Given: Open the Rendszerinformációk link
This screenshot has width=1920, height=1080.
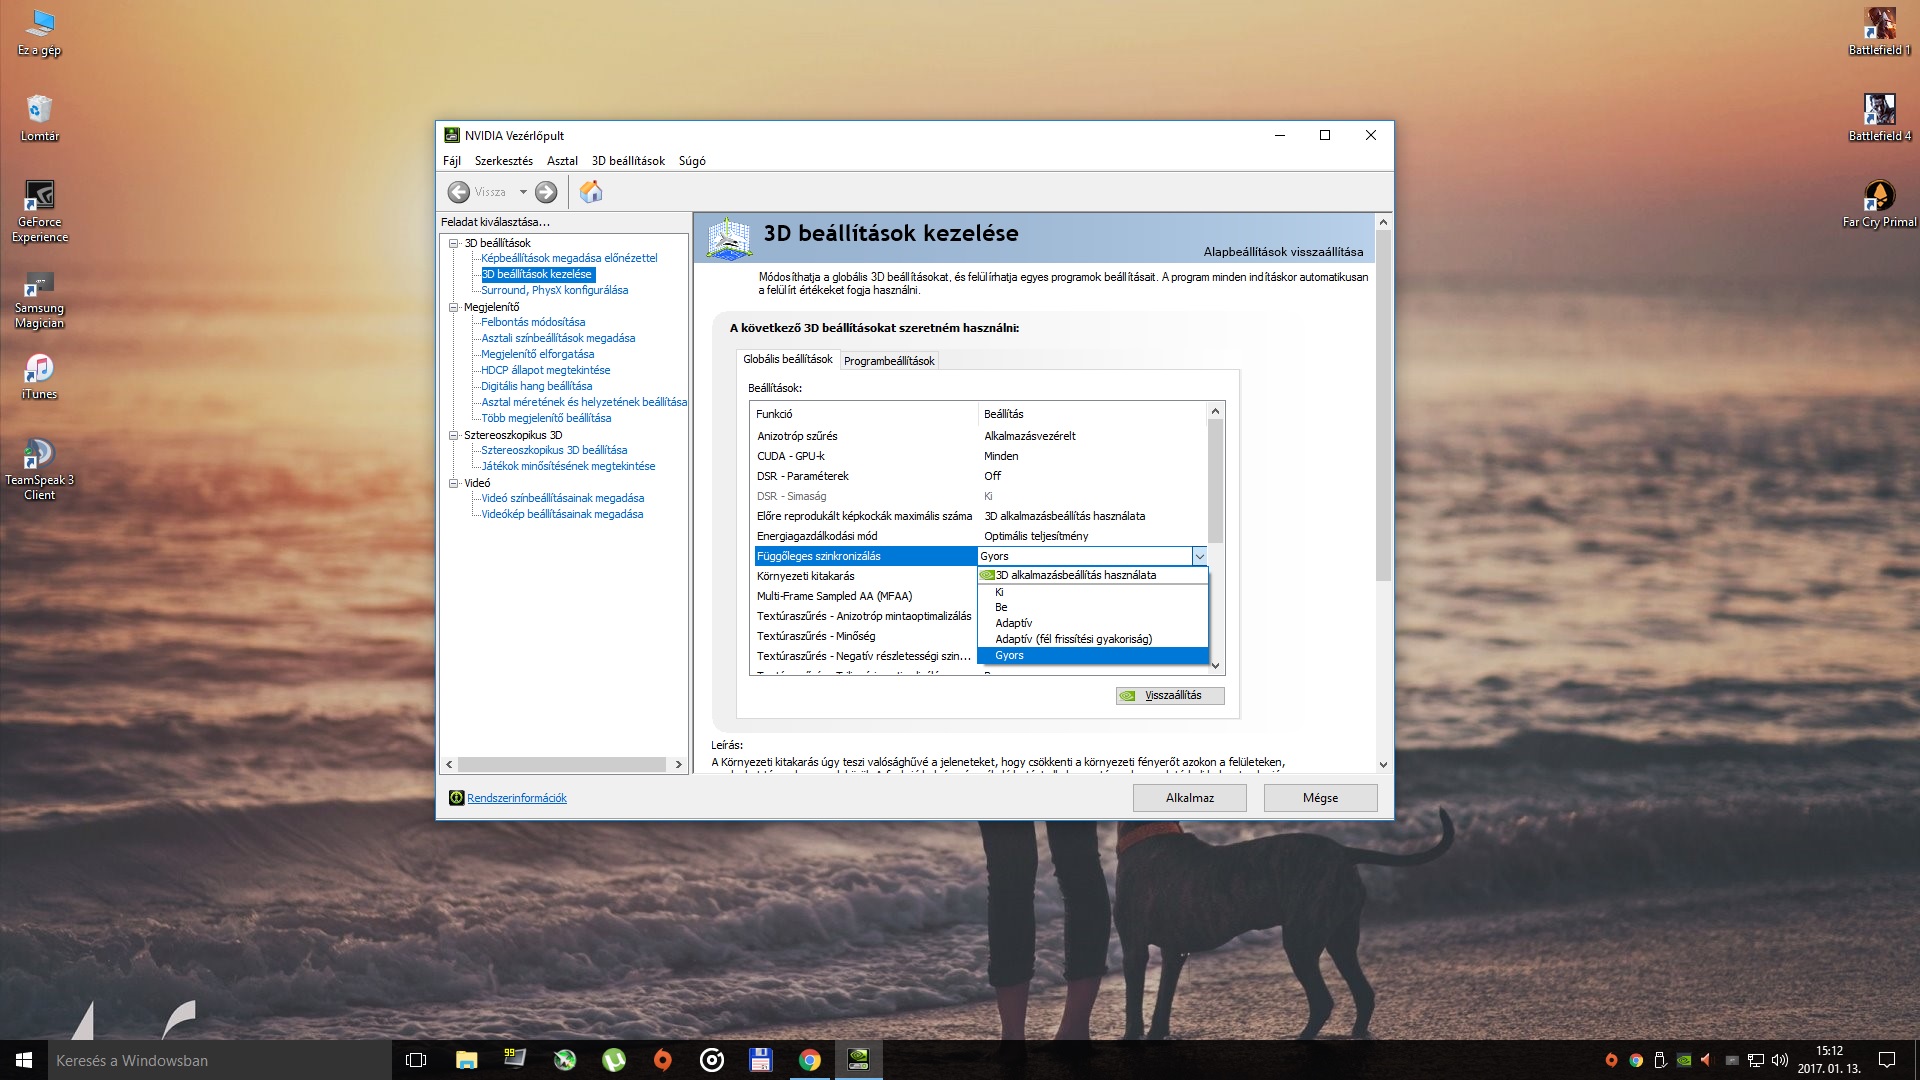Looking at the screenshot, I should [x=516, y=798].
